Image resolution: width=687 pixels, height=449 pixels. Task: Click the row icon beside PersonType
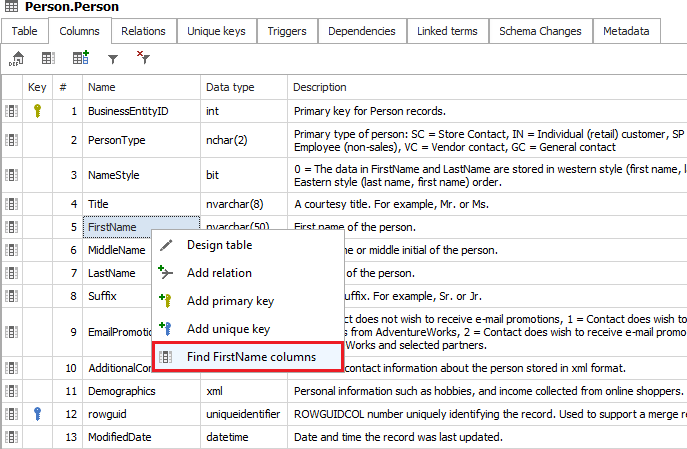[12, 140]
